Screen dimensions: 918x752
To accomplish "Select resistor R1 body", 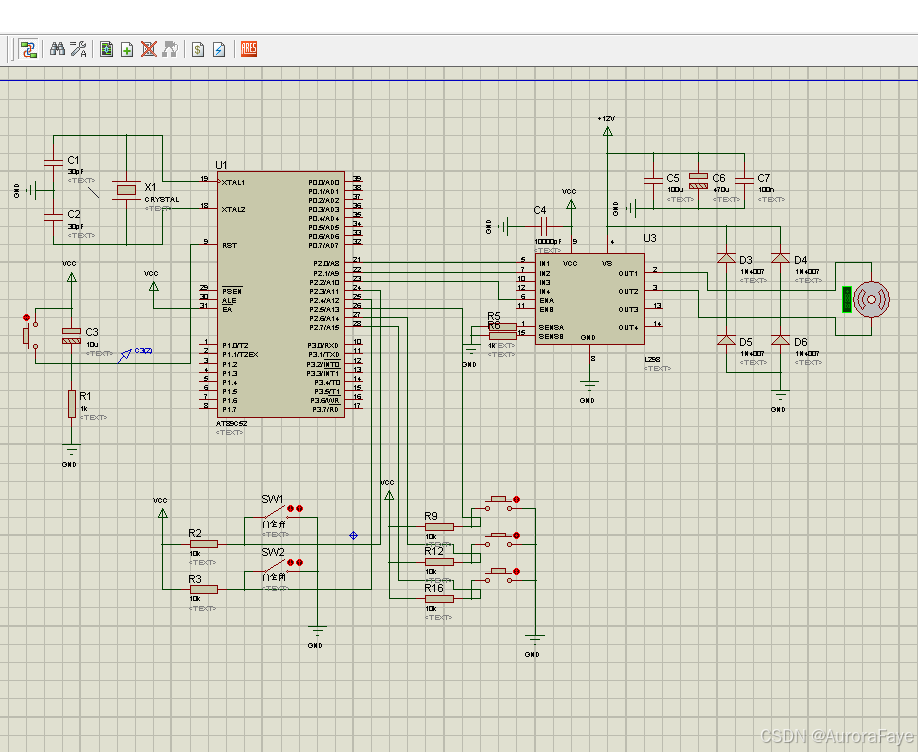I will click(71, 404).
